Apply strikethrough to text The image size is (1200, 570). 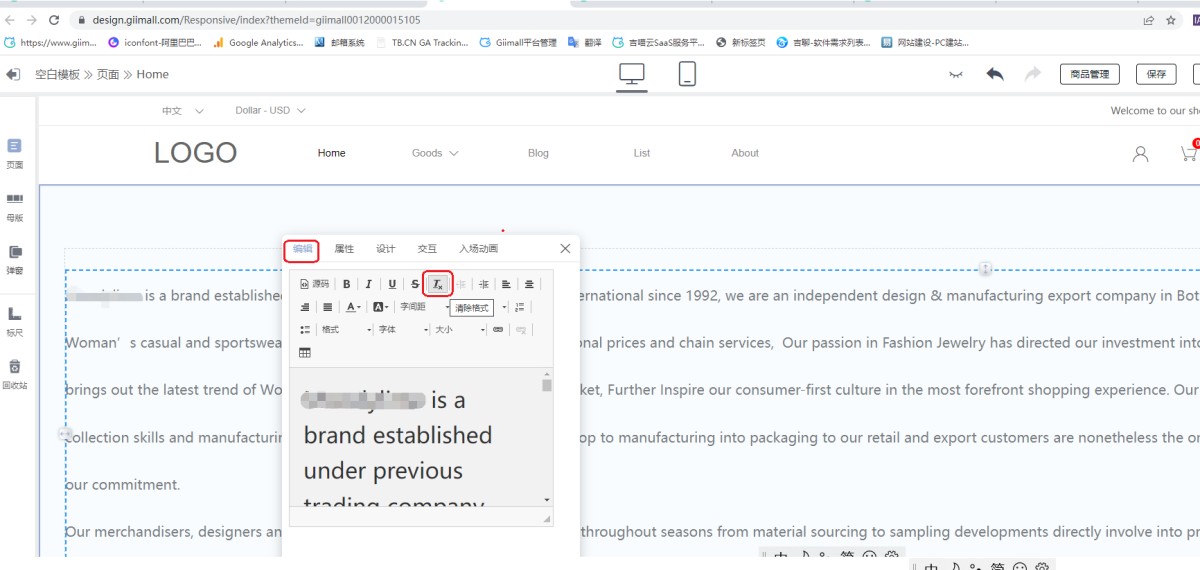[x=415, y=284]
